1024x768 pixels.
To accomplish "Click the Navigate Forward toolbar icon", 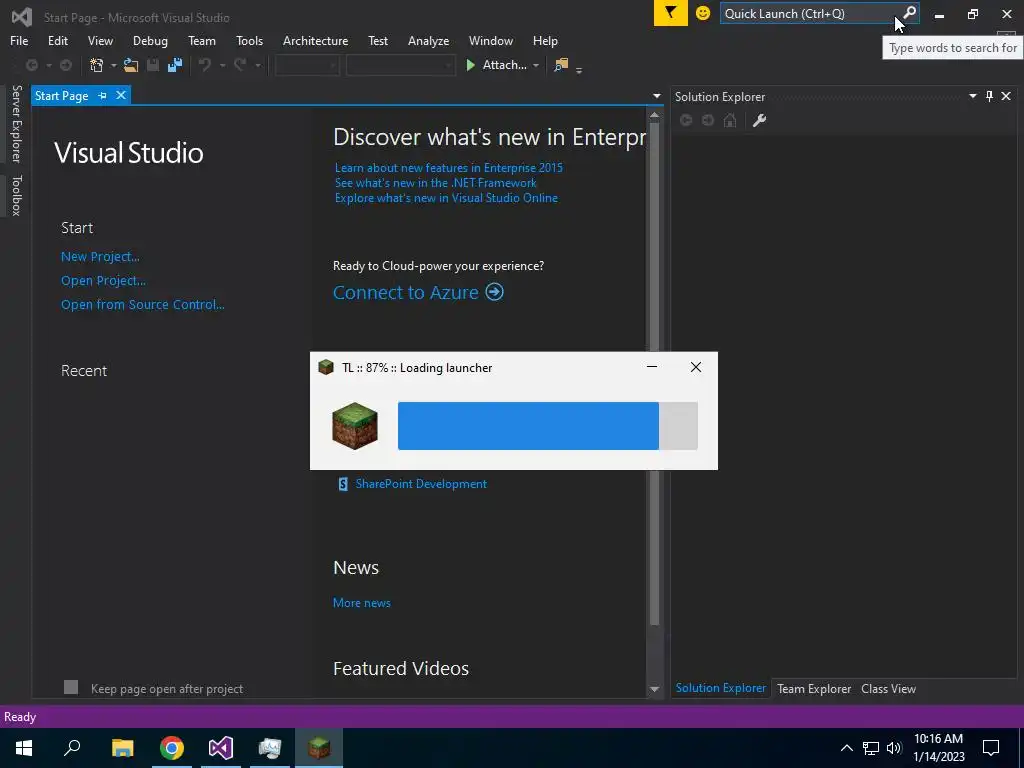I will 65,65.
